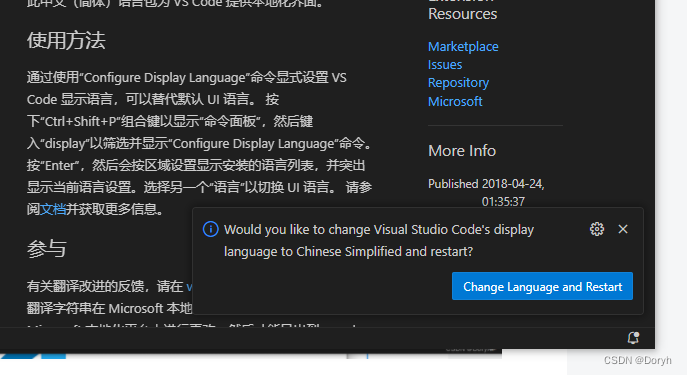This screenshot has width=687, height=375.
Task: Click the info icon in the notification
Action: [211, 229]
